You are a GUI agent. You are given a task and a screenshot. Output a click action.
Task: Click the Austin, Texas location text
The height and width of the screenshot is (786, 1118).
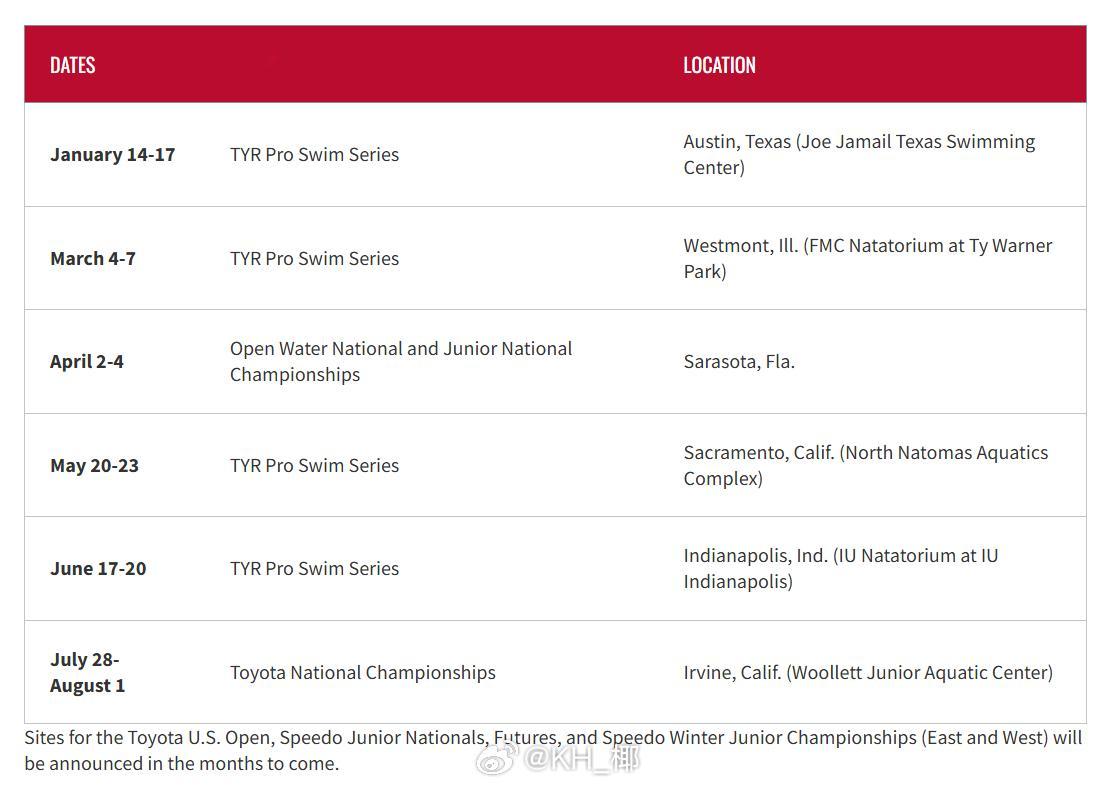point(859,155)
